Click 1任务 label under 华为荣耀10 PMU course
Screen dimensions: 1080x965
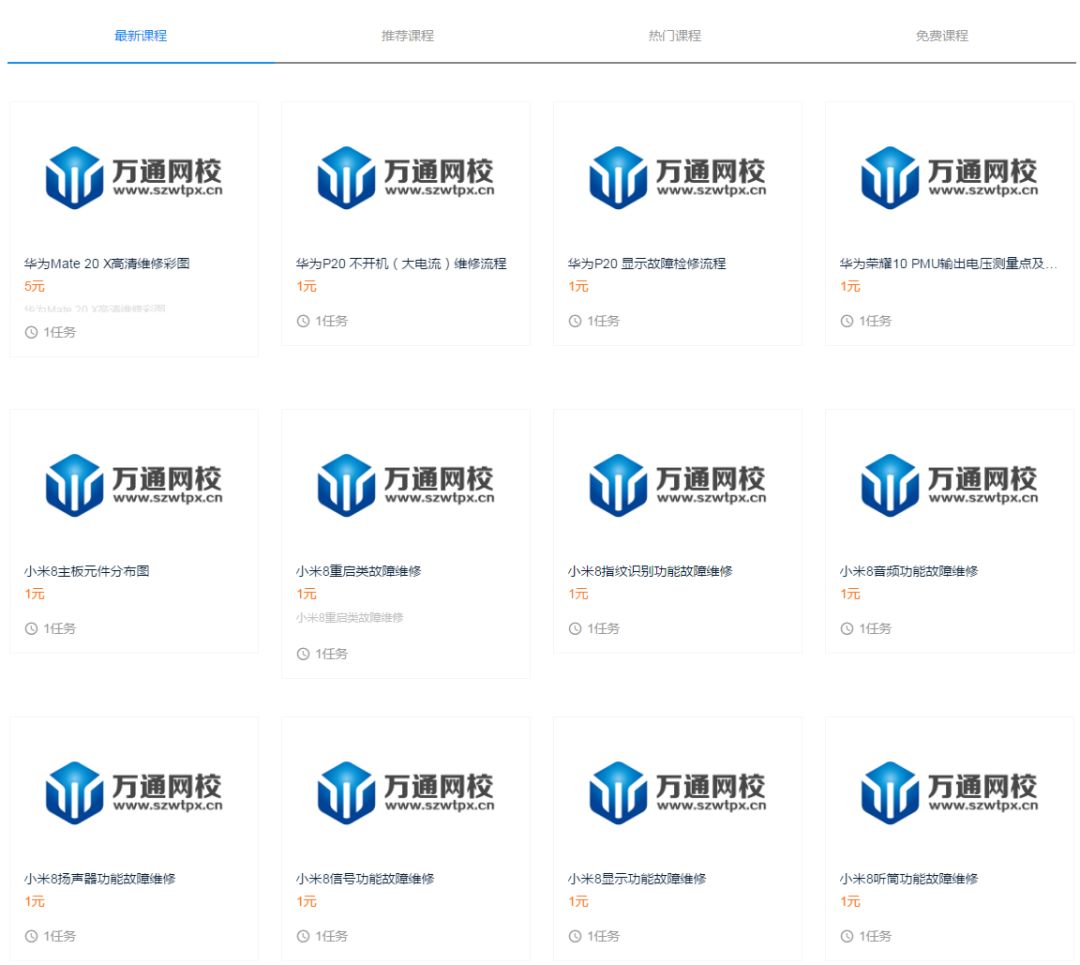tap(875, 321)
